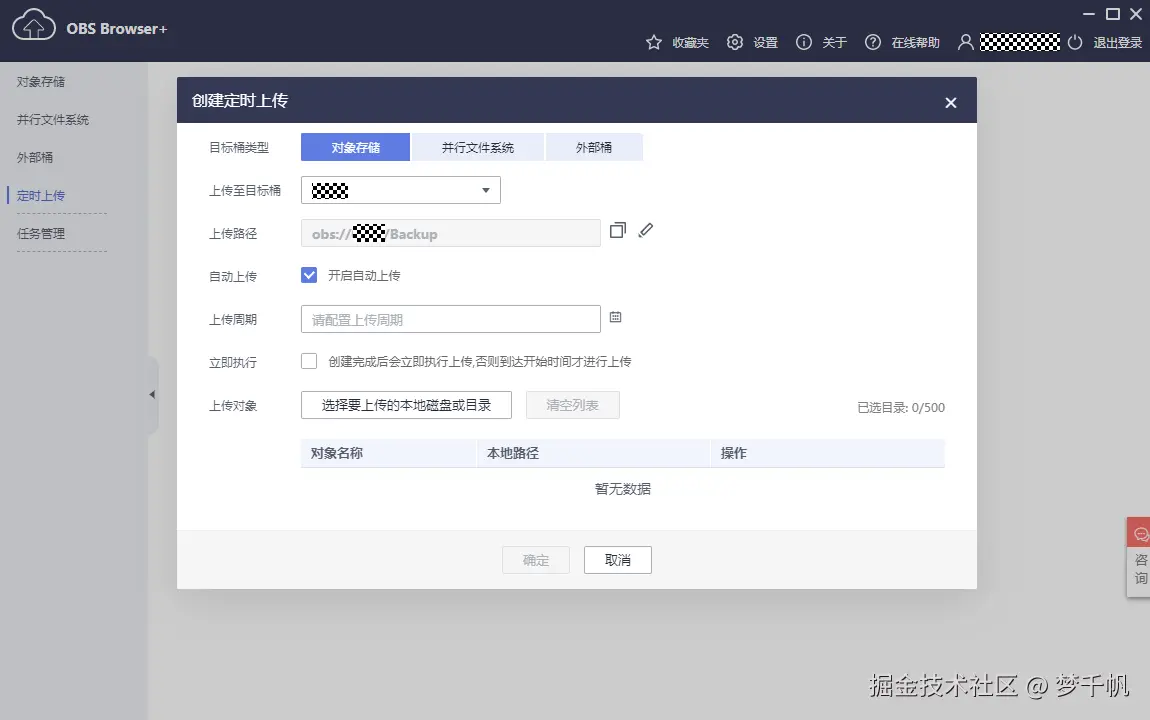The height and width of the screenshot is (720, 1150).
Task: Click the user account avatar icon
Action: click(x=966, y=43)
